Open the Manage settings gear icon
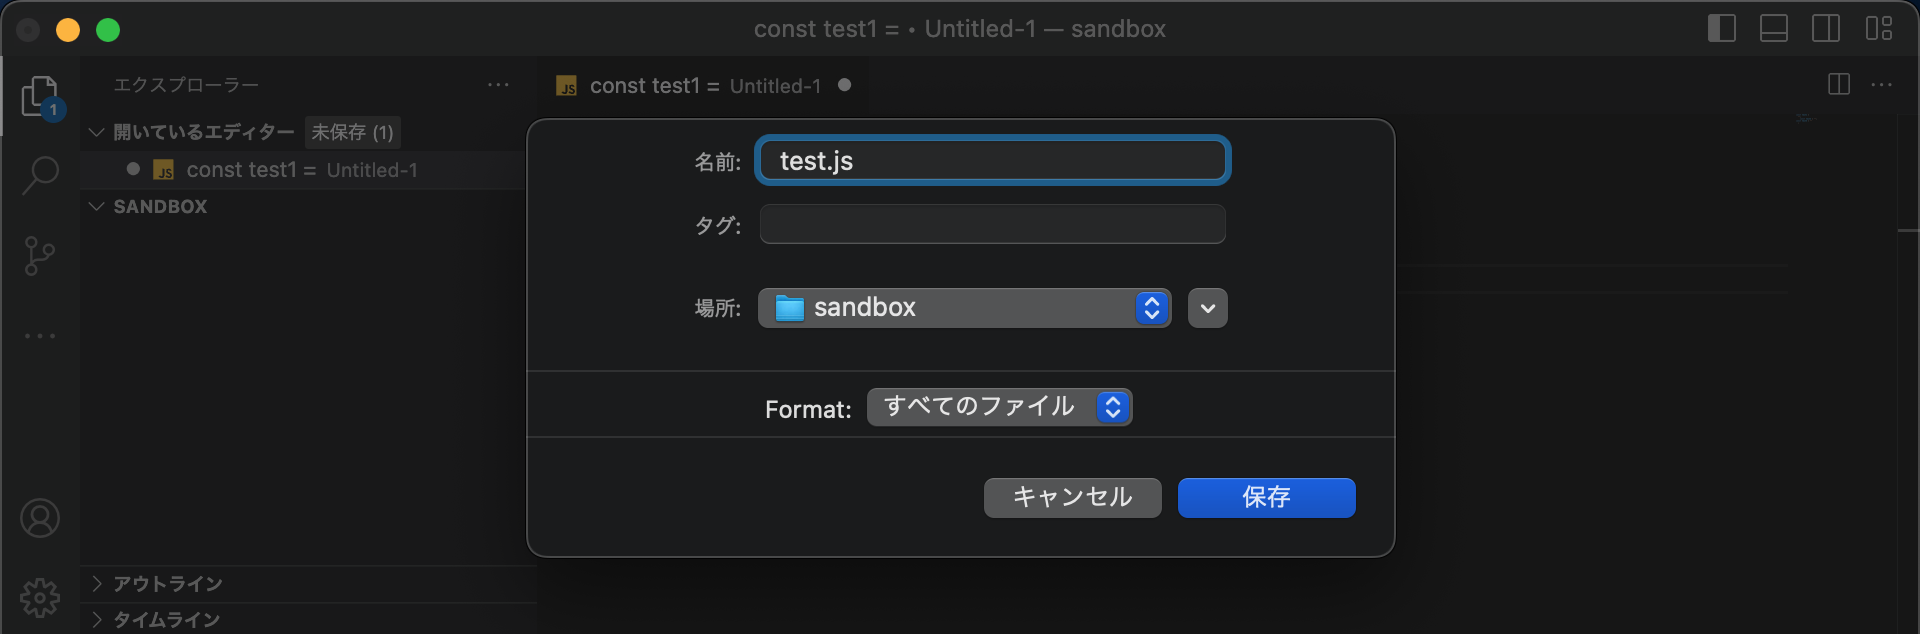This screenshot has width=1920, height=634. 40,597
